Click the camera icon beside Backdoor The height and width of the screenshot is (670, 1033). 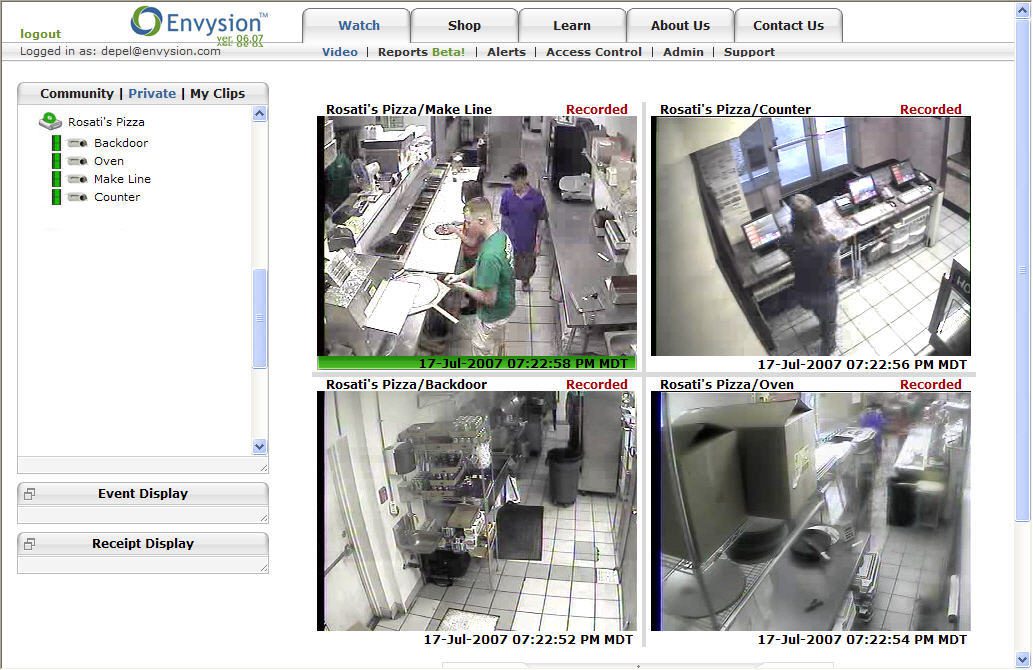[78, 143]
